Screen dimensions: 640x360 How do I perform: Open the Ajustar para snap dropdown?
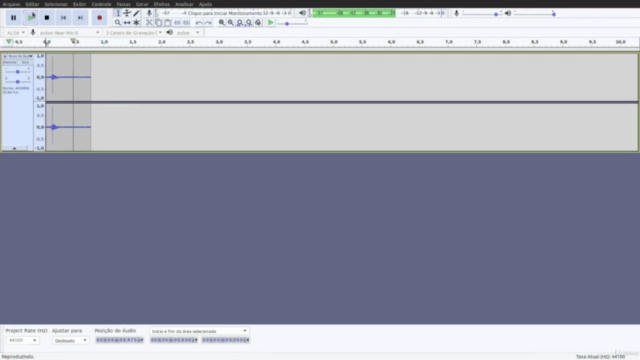pos(70,340)
